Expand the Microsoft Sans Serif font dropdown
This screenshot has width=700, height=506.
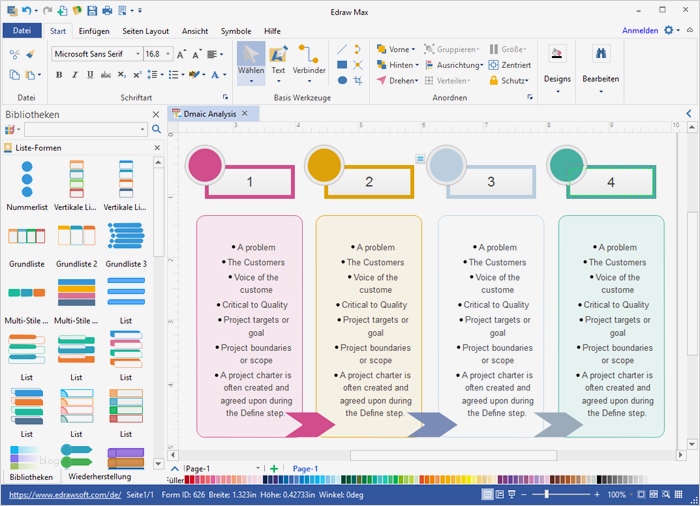pyautogui.click(x=138, y=54)
